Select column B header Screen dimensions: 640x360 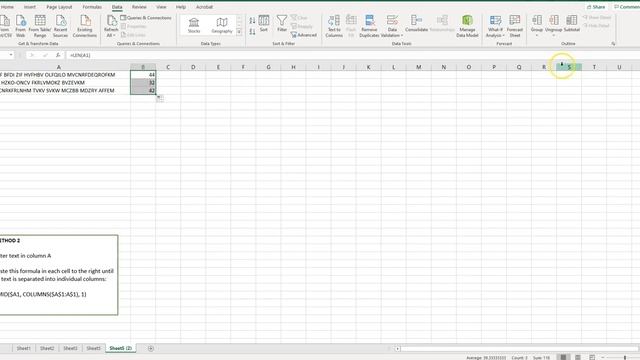[143, 67]
